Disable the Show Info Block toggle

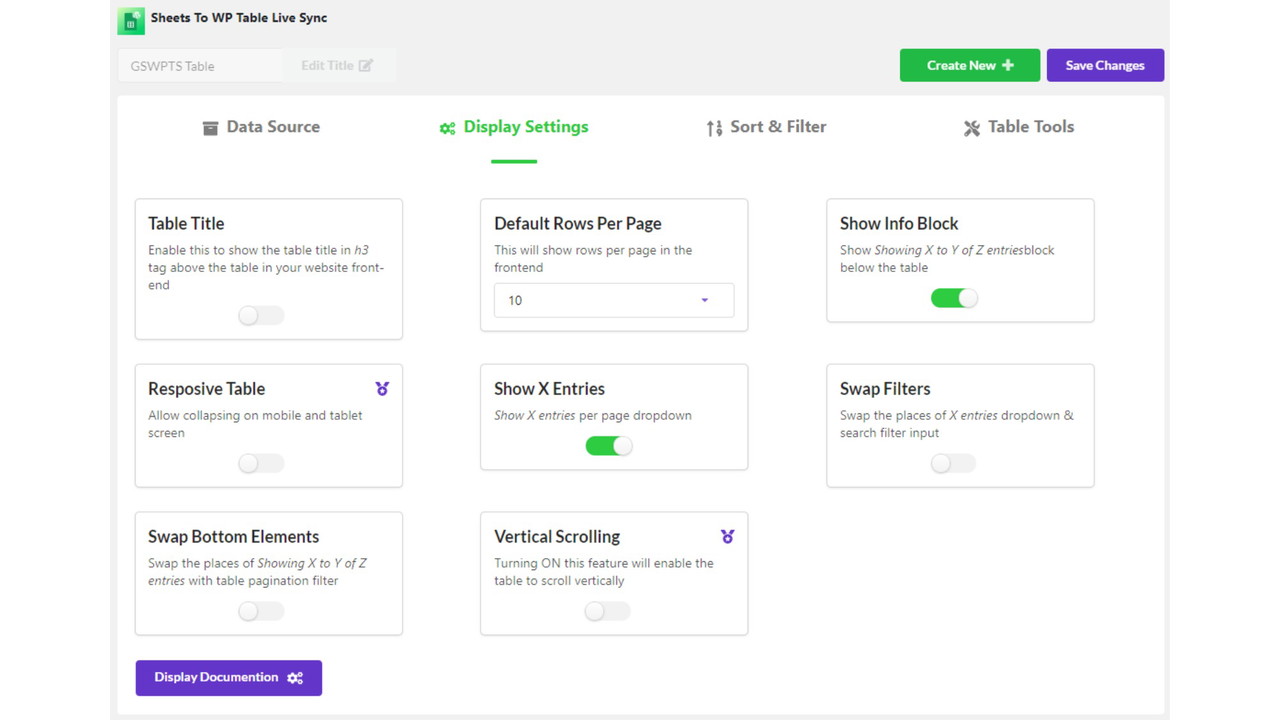pyautogui.click(x=954, y=298)
